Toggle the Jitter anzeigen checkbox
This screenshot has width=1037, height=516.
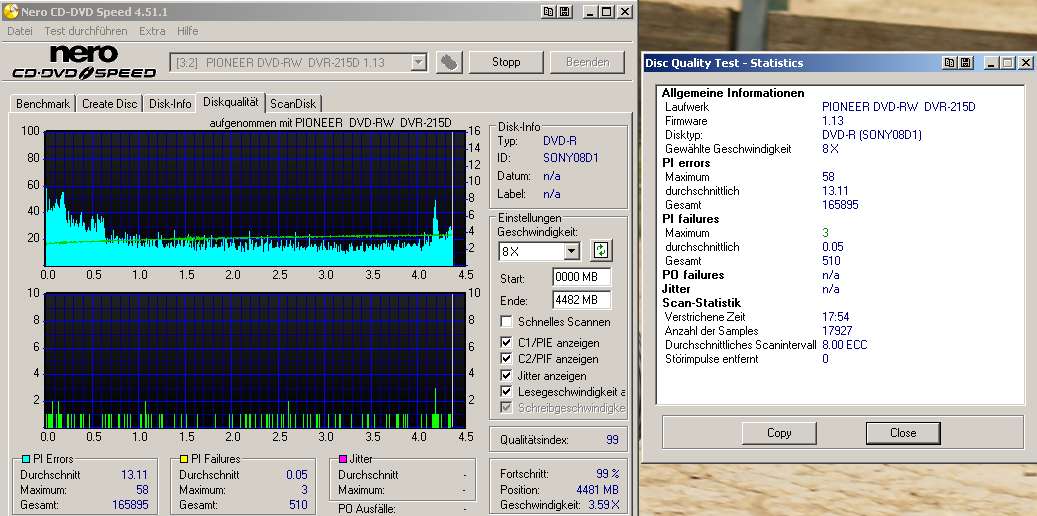508,375
